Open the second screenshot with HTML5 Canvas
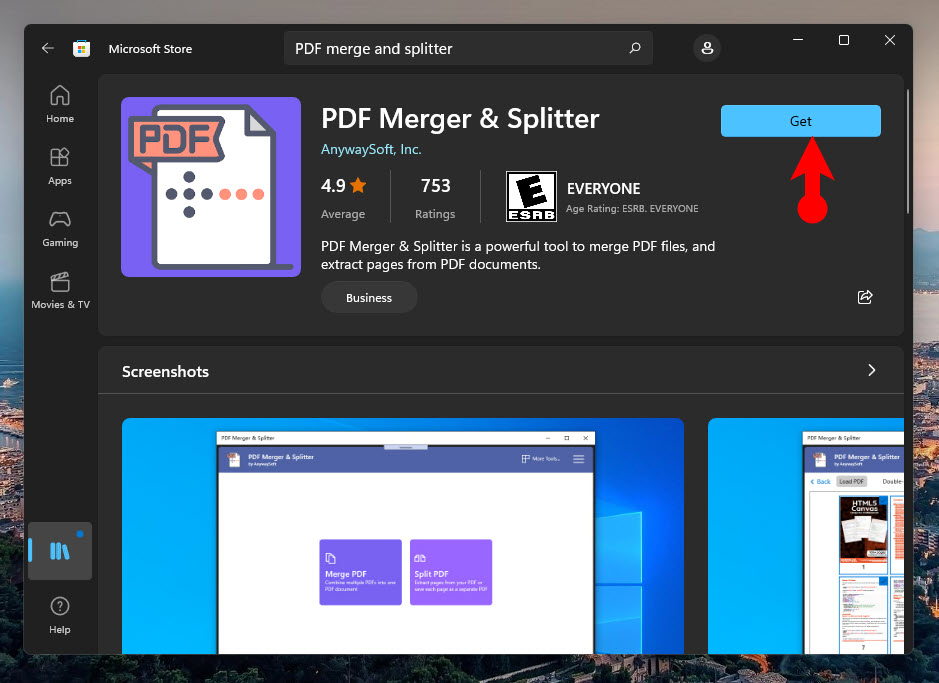939x683 pixels. [x=805, y=536]
